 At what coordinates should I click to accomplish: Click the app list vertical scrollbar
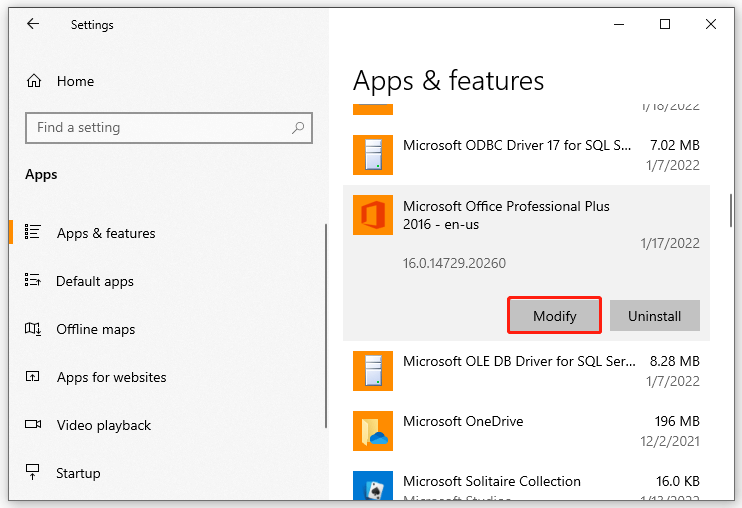tap(731, 210)
